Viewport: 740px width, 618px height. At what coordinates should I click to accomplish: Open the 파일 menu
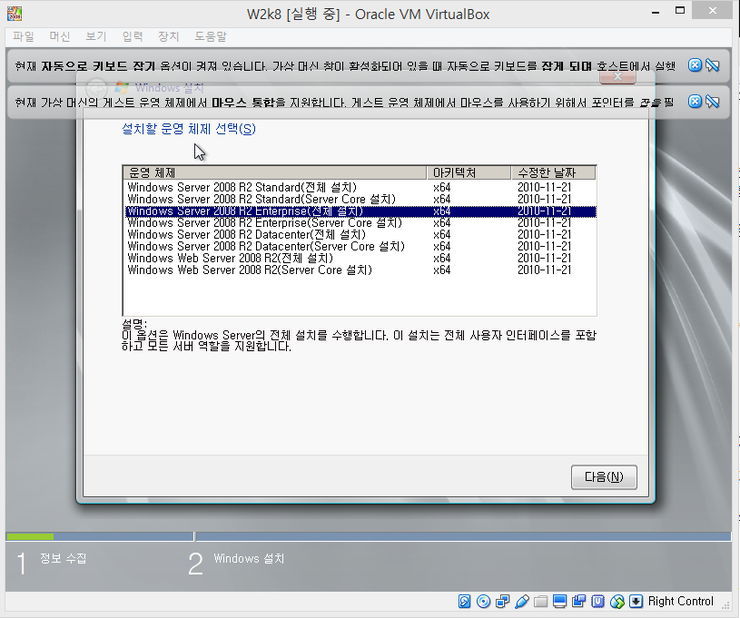click(x=23, y=36)
